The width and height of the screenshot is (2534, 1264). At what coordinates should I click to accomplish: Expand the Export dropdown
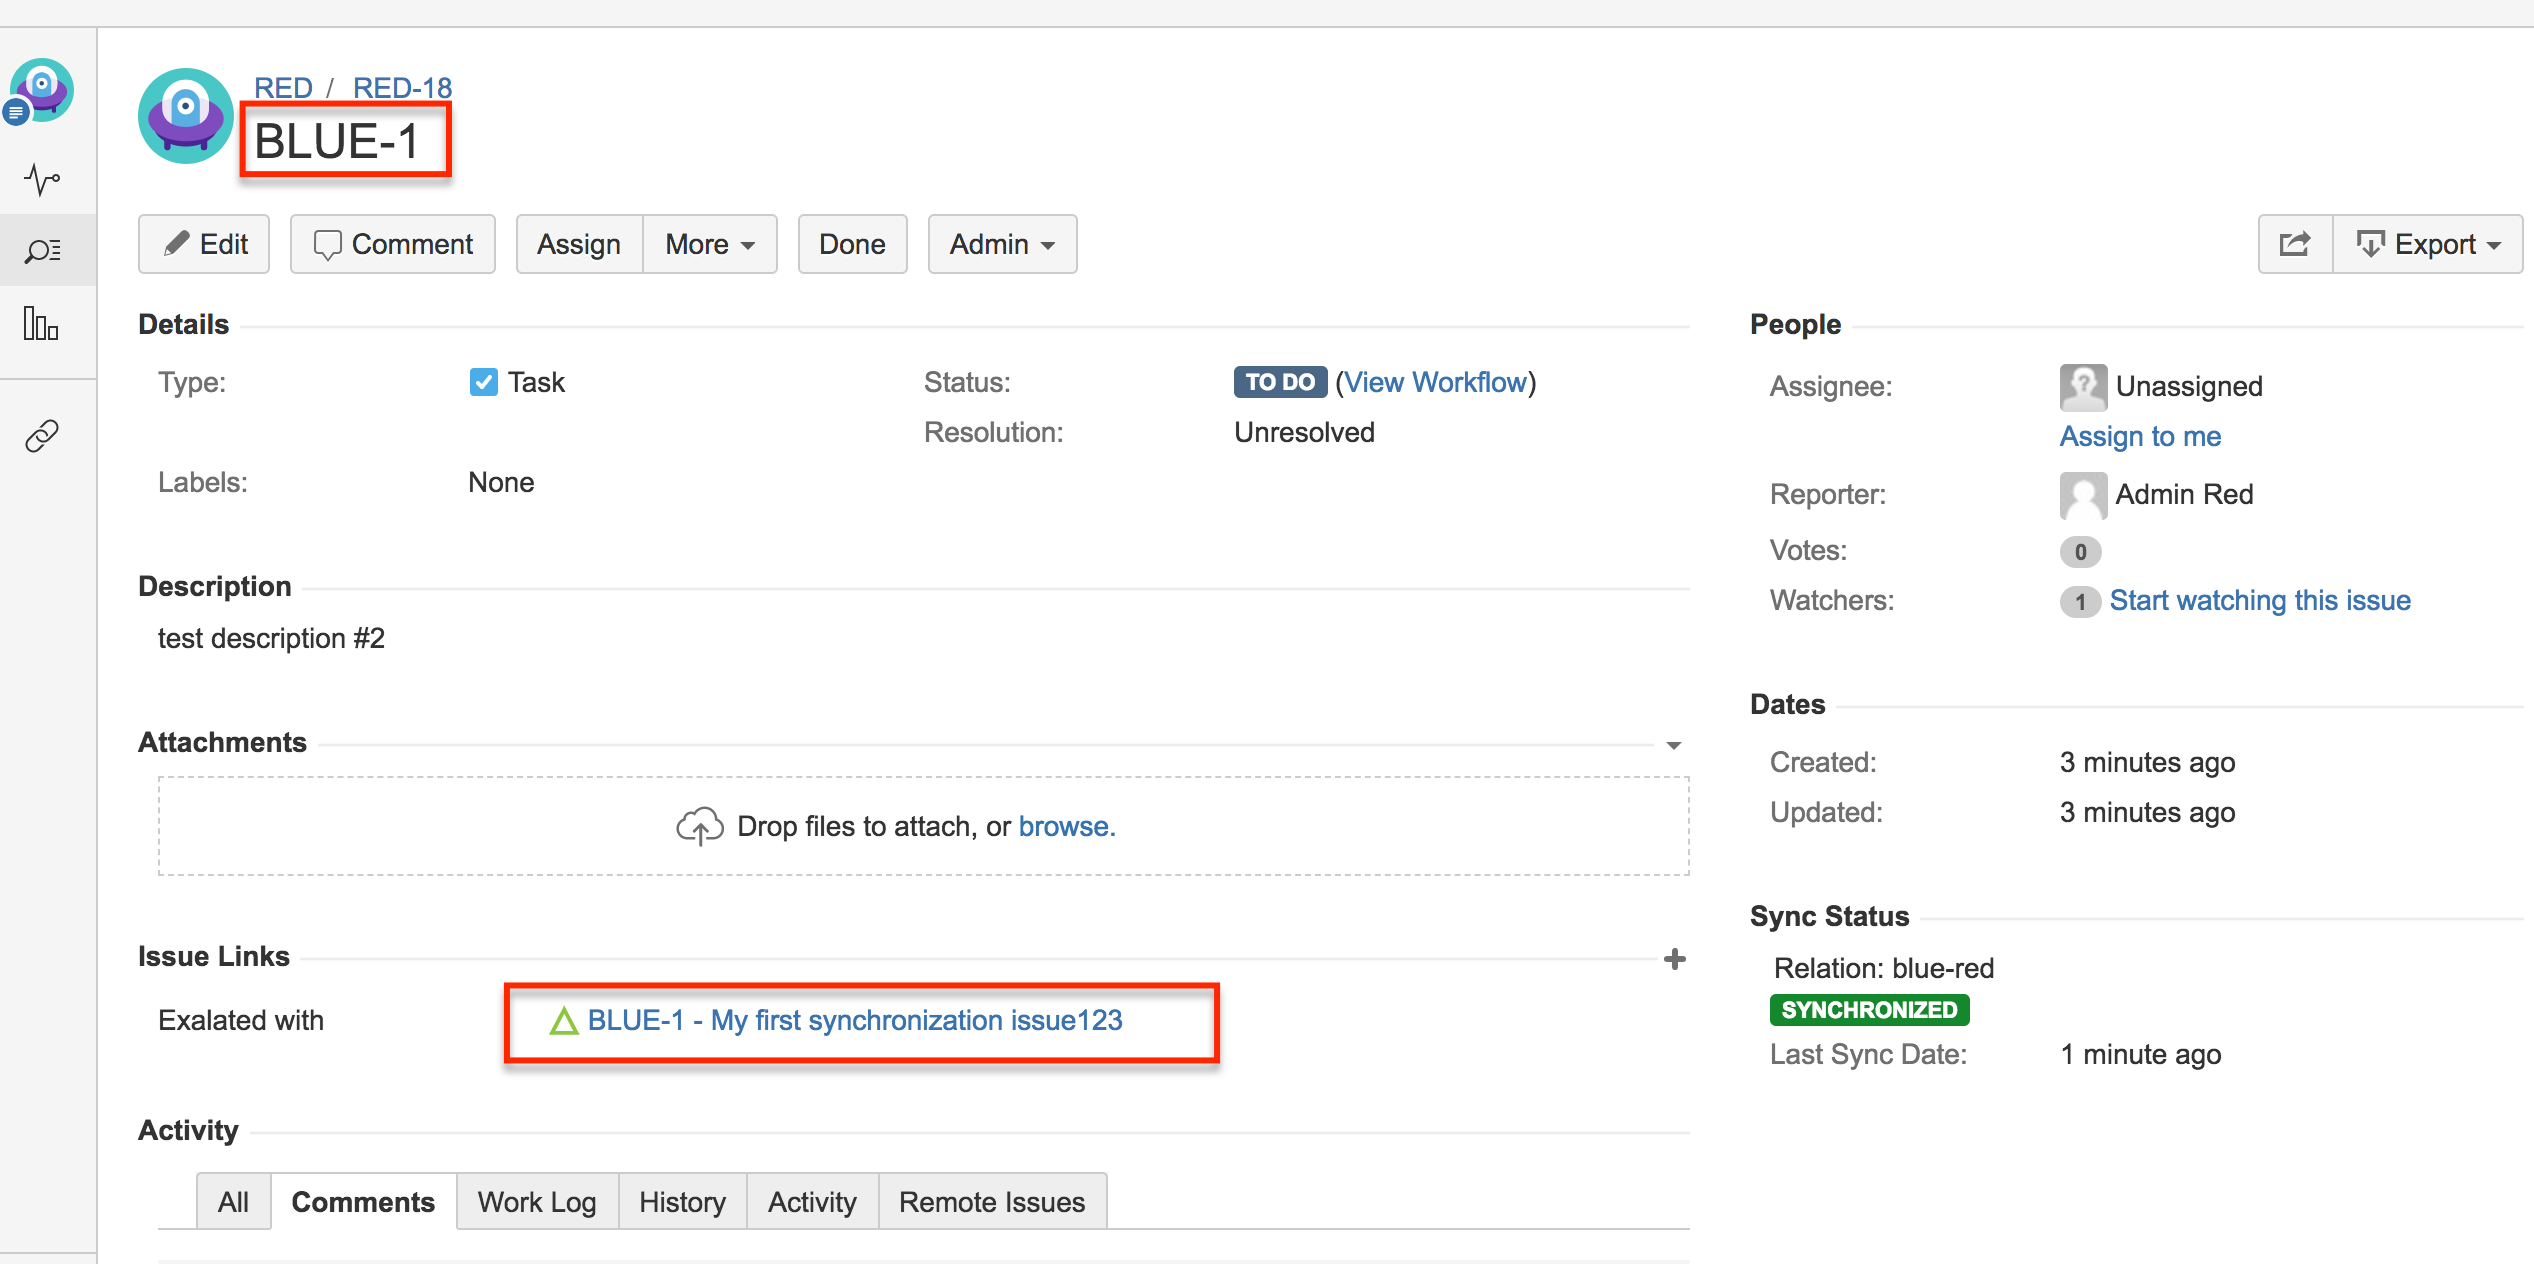click(2427, 244)
